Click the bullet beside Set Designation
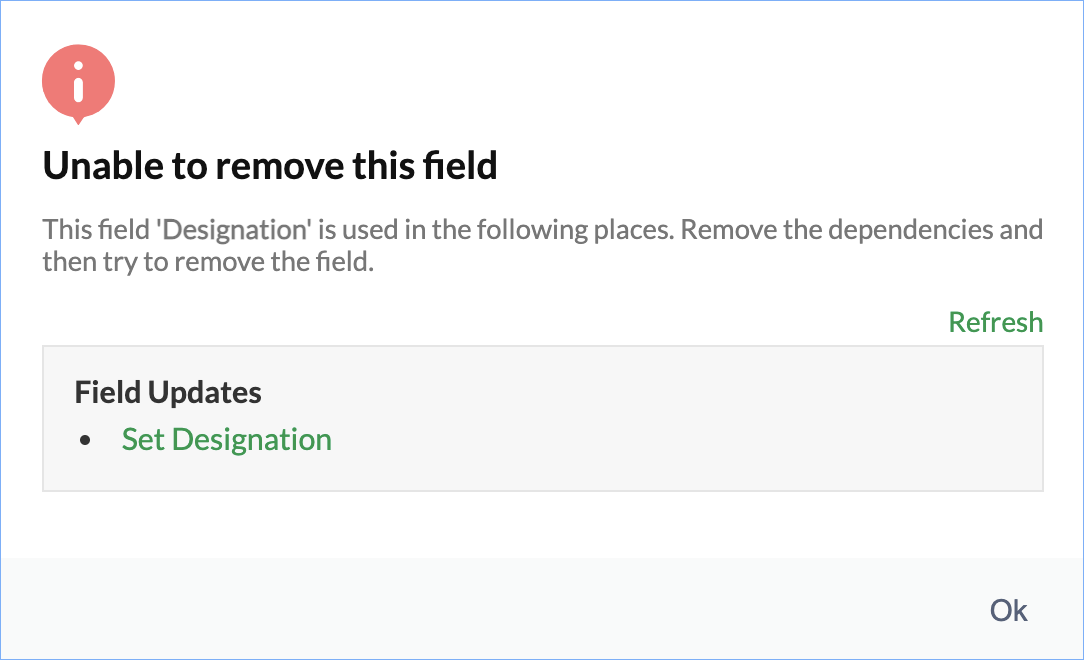Image resolution: width=1084 pixels, height=660 pixels. (x=85, y=441)
